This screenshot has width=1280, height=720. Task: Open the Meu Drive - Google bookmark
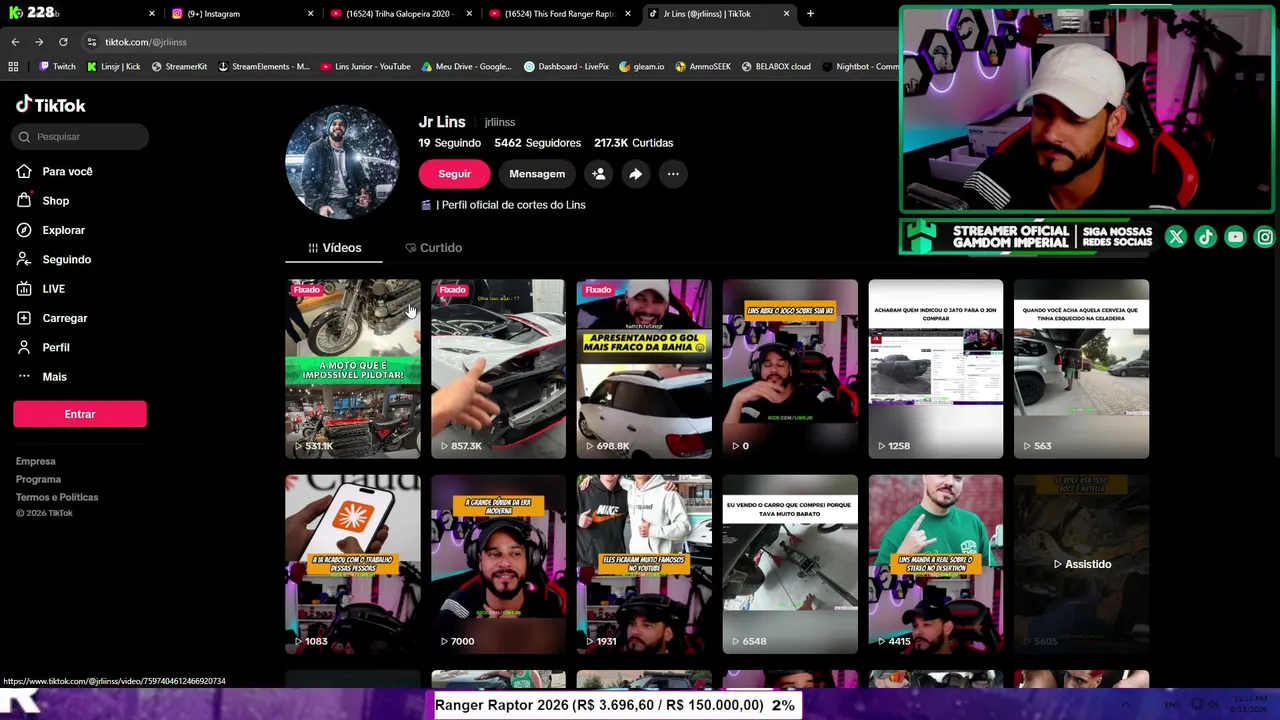[x=467, y=67]
